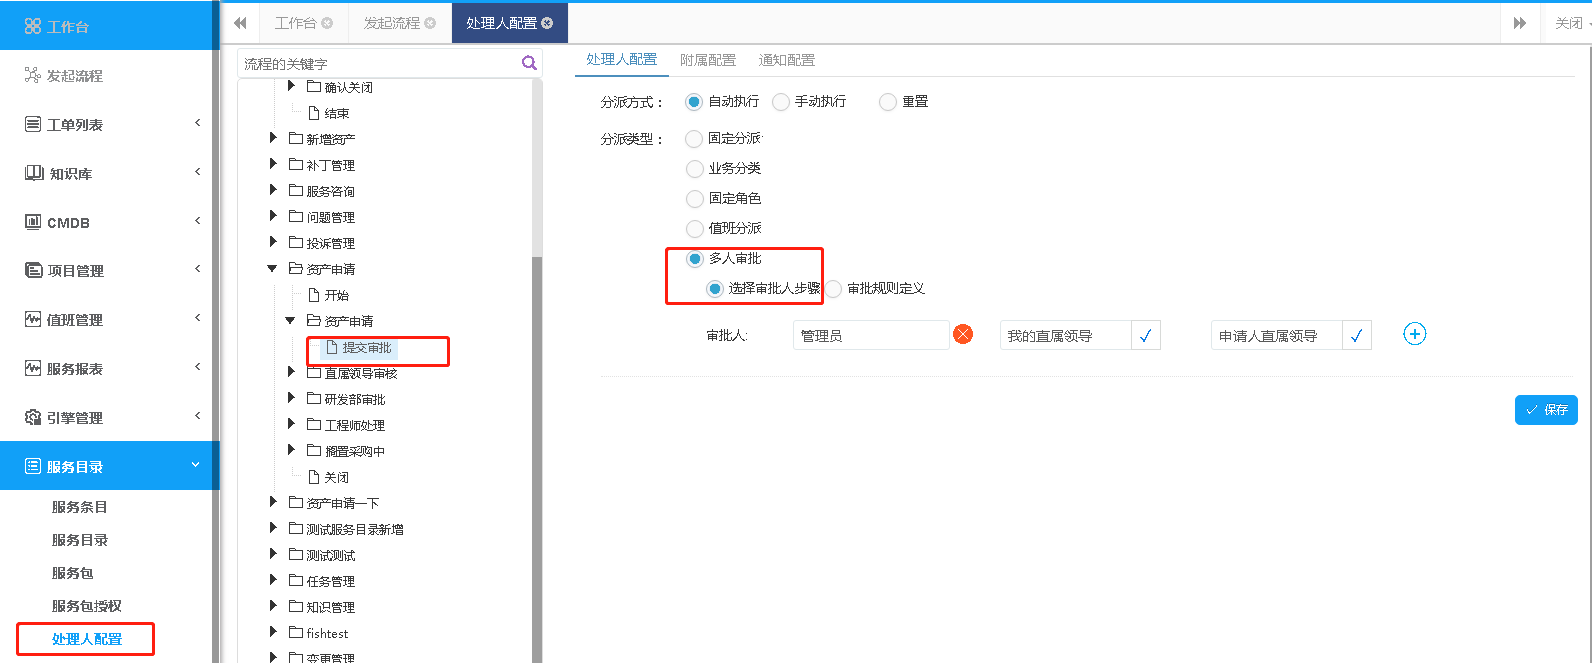Select the 手动执行 radio button
The height and width of the screenshot is (663, 1592).
pyautogui.click(x=782, y=102)
